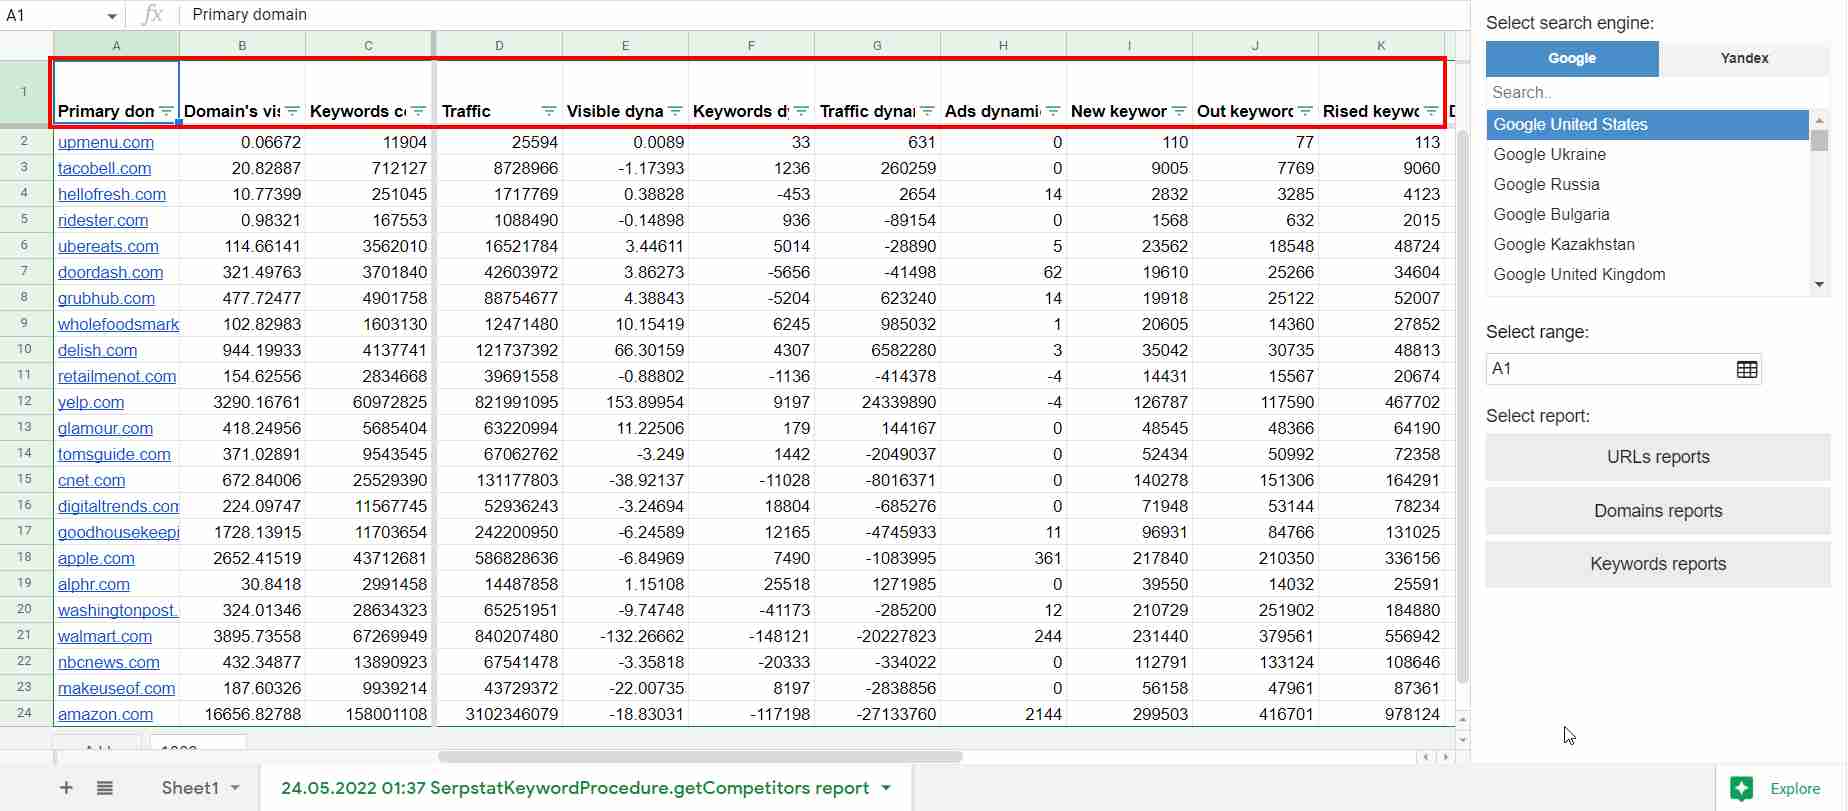Click cell with value 66.30159

pos(625,350)
